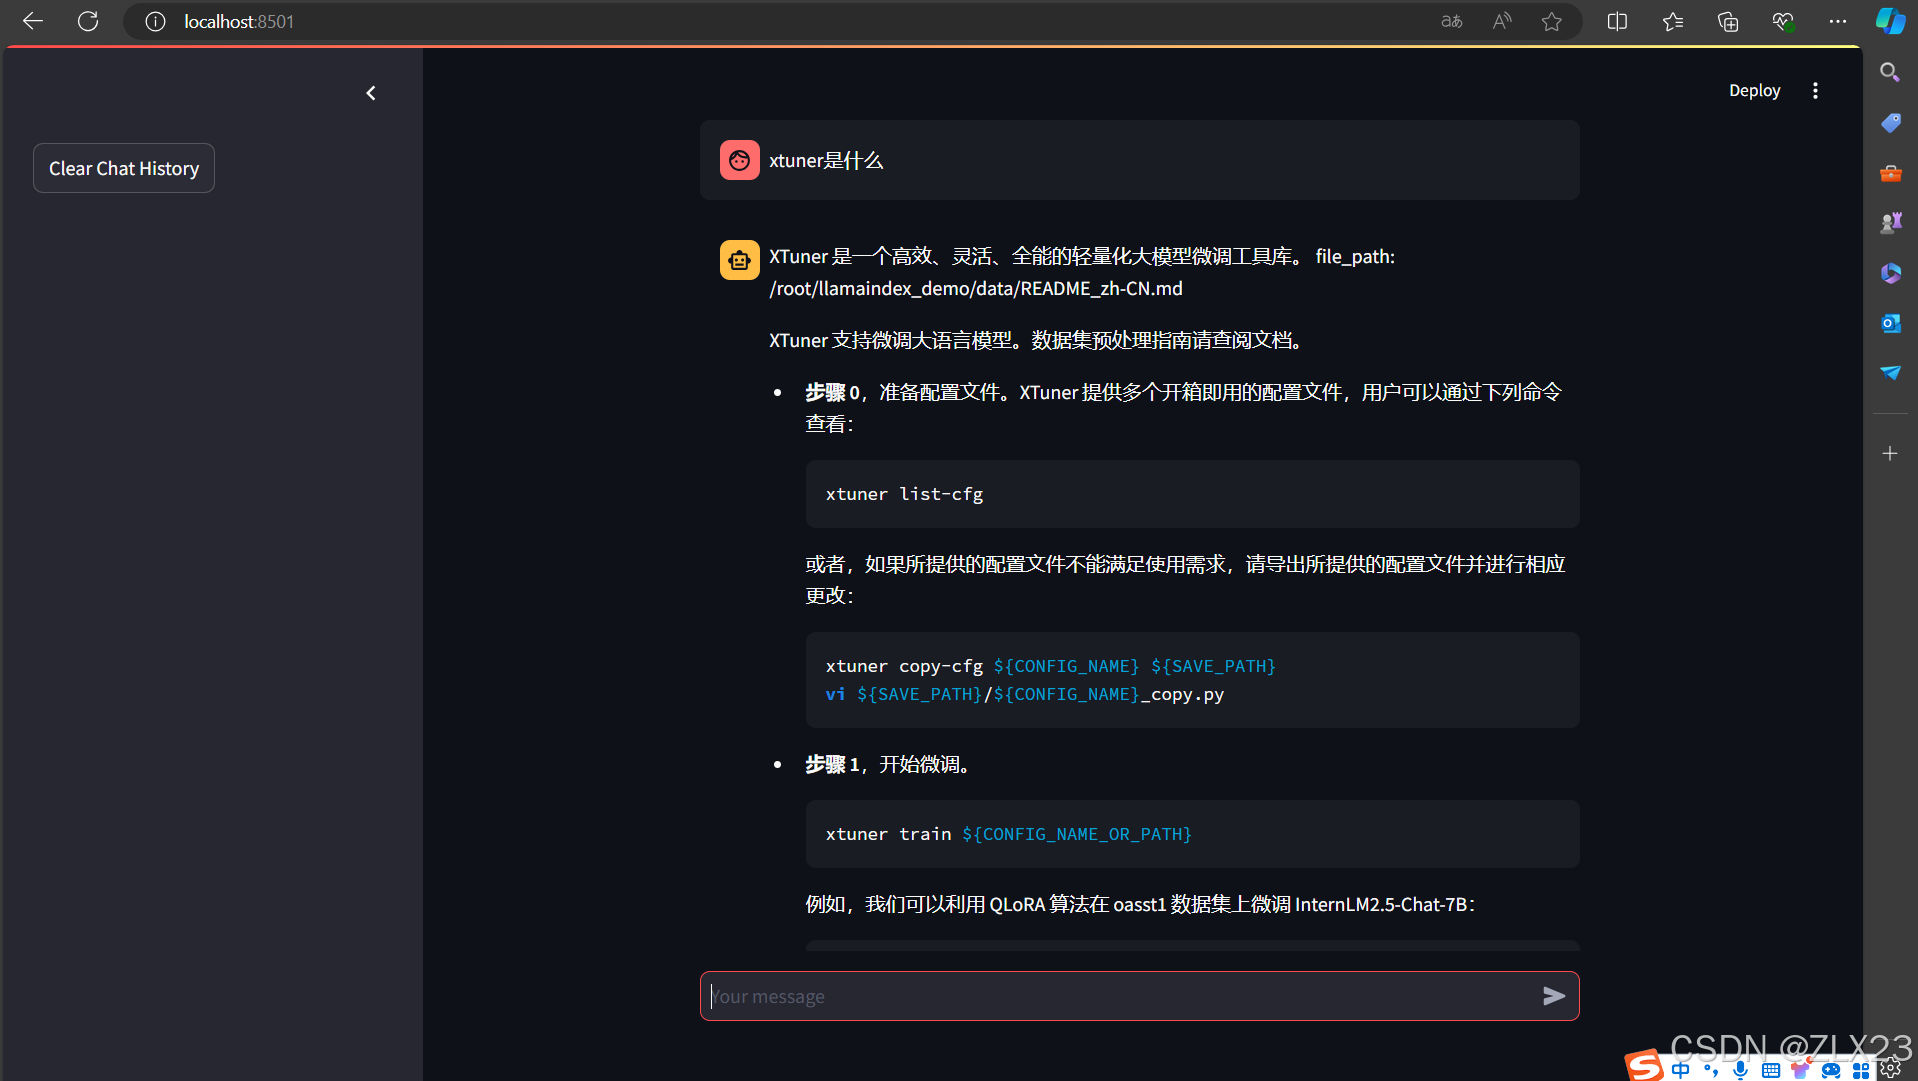Open Search in the Edge sidebar

[1890, 72]
